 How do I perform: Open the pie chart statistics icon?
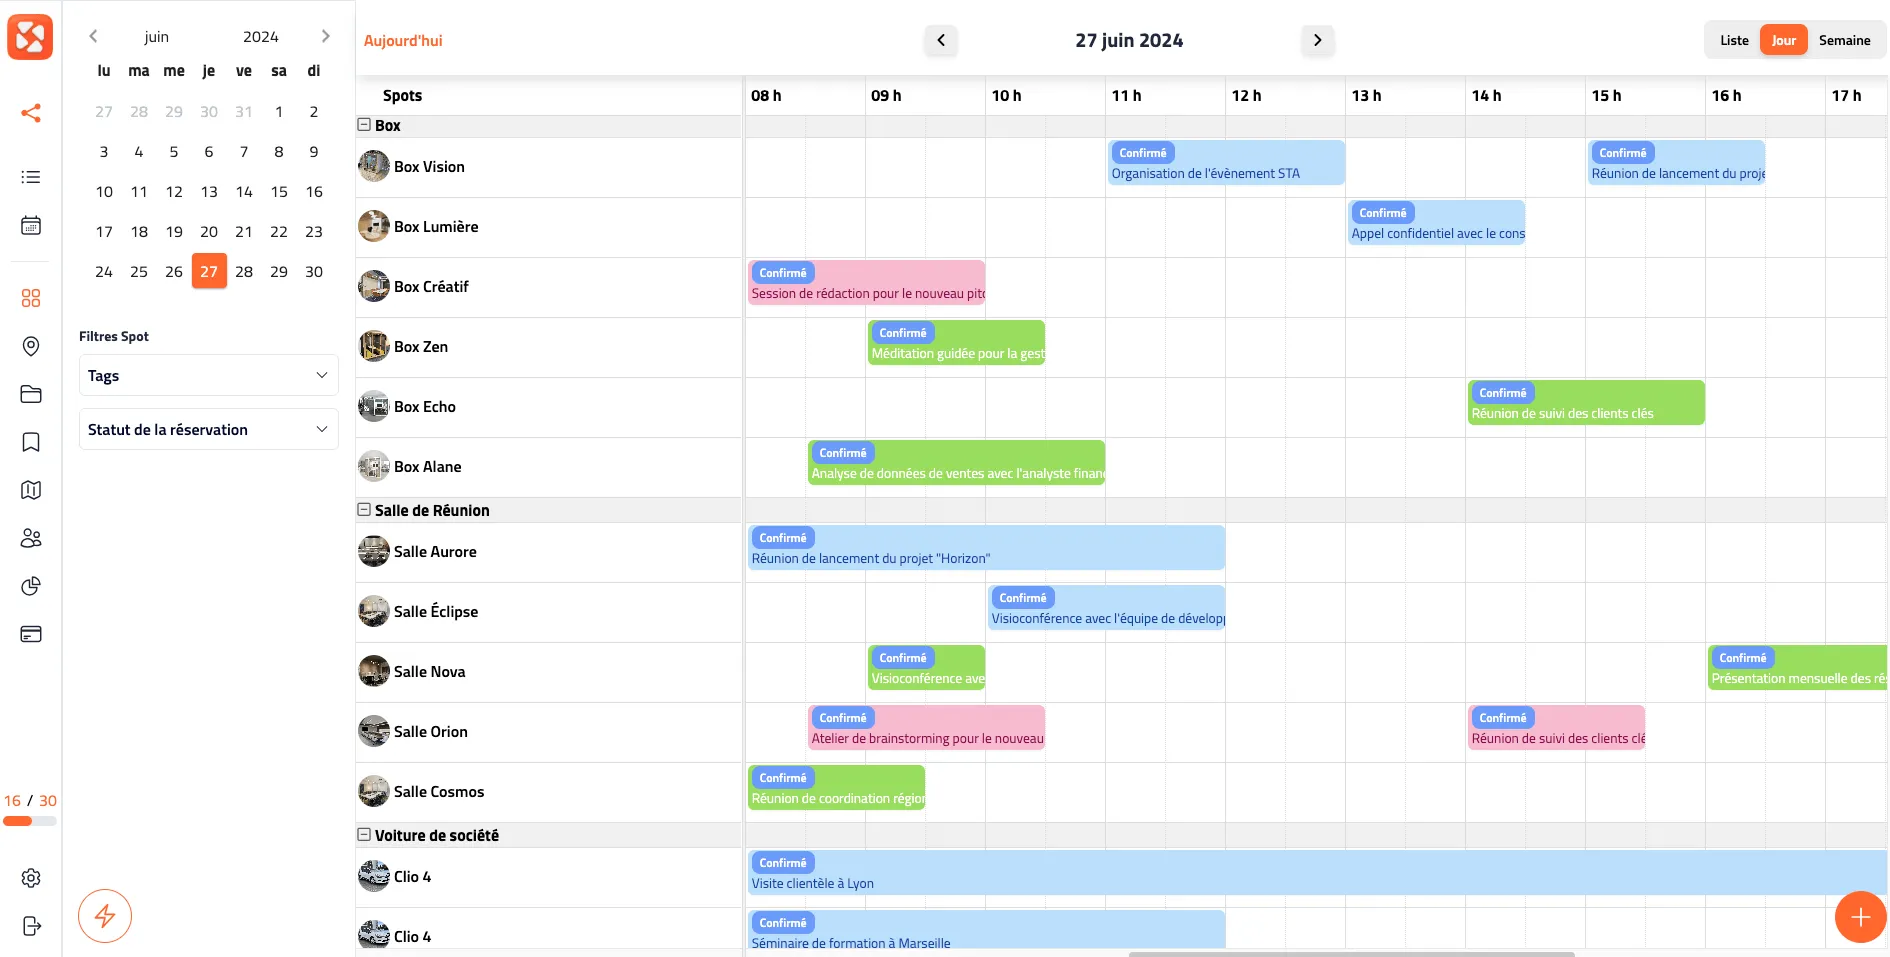pyautogui.click(x=31, y=586)
